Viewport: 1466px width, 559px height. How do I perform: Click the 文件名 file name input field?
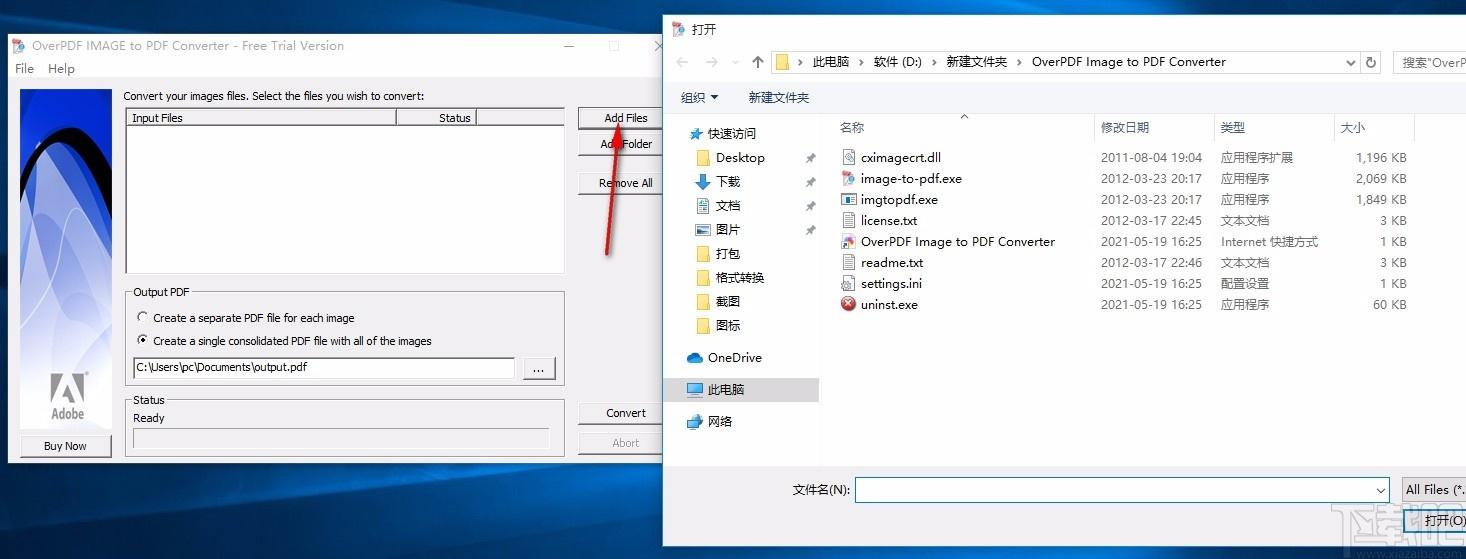(1122, 490)
